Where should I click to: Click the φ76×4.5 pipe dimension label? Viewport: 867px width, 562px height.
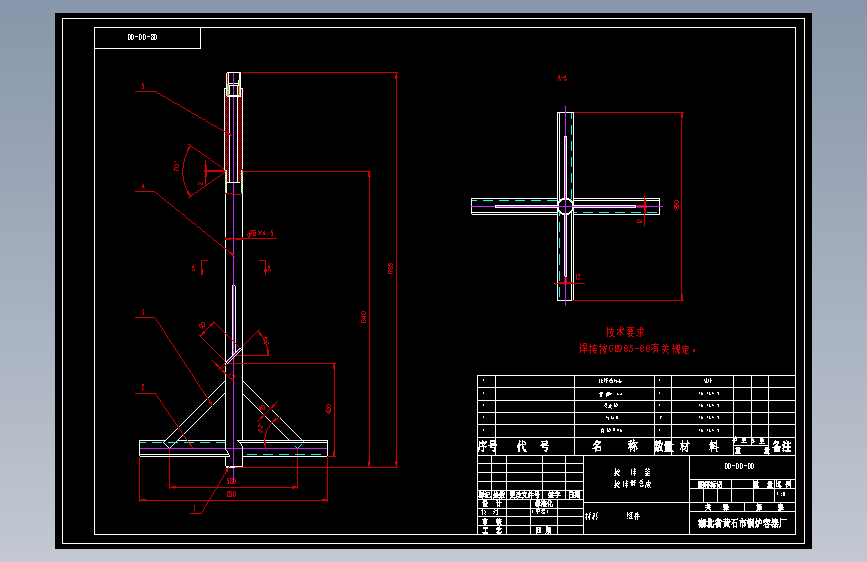[x=261, y=233]
